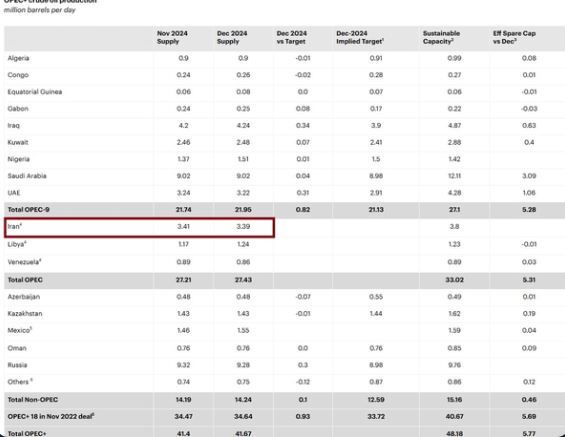
Task: Select the Nigeria row label
Action: 19,159
